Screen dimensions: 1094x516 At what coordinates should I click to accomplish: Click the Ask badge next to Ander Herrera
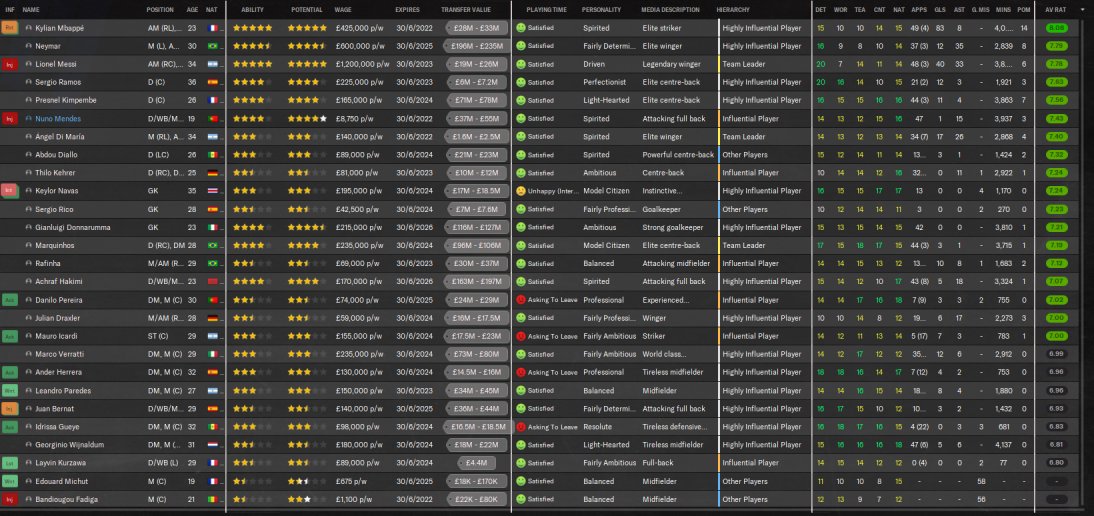tap(10, 372)
